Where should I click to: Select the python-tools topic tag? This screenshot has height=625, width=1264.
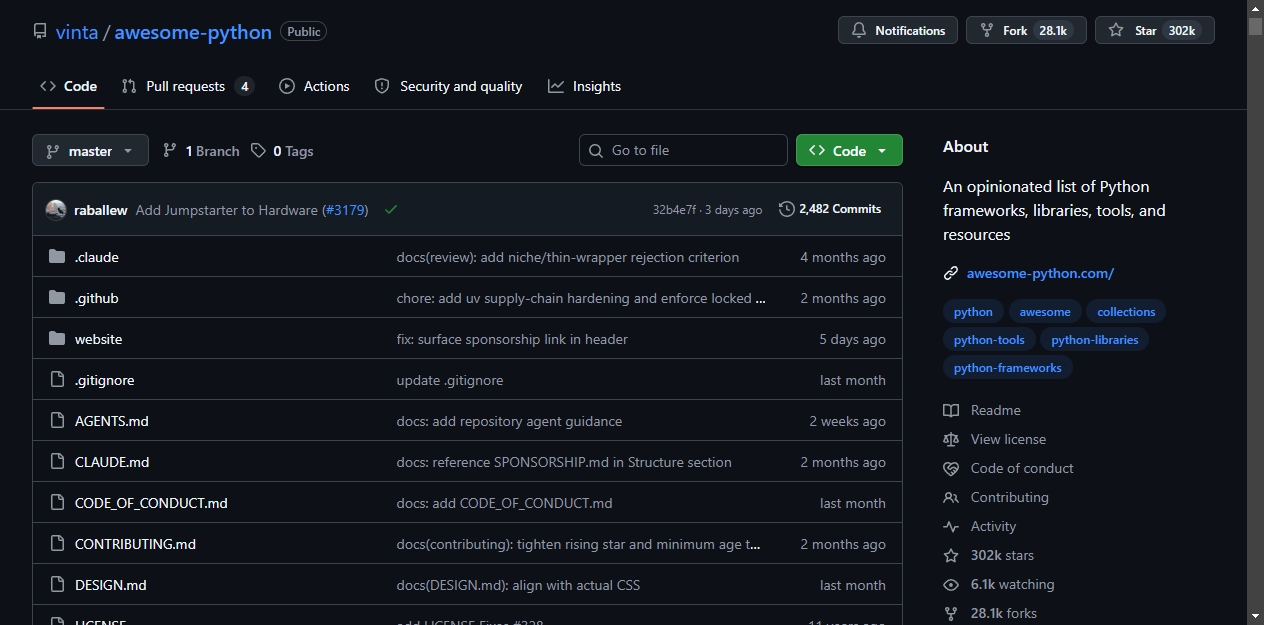click(989, 340)
